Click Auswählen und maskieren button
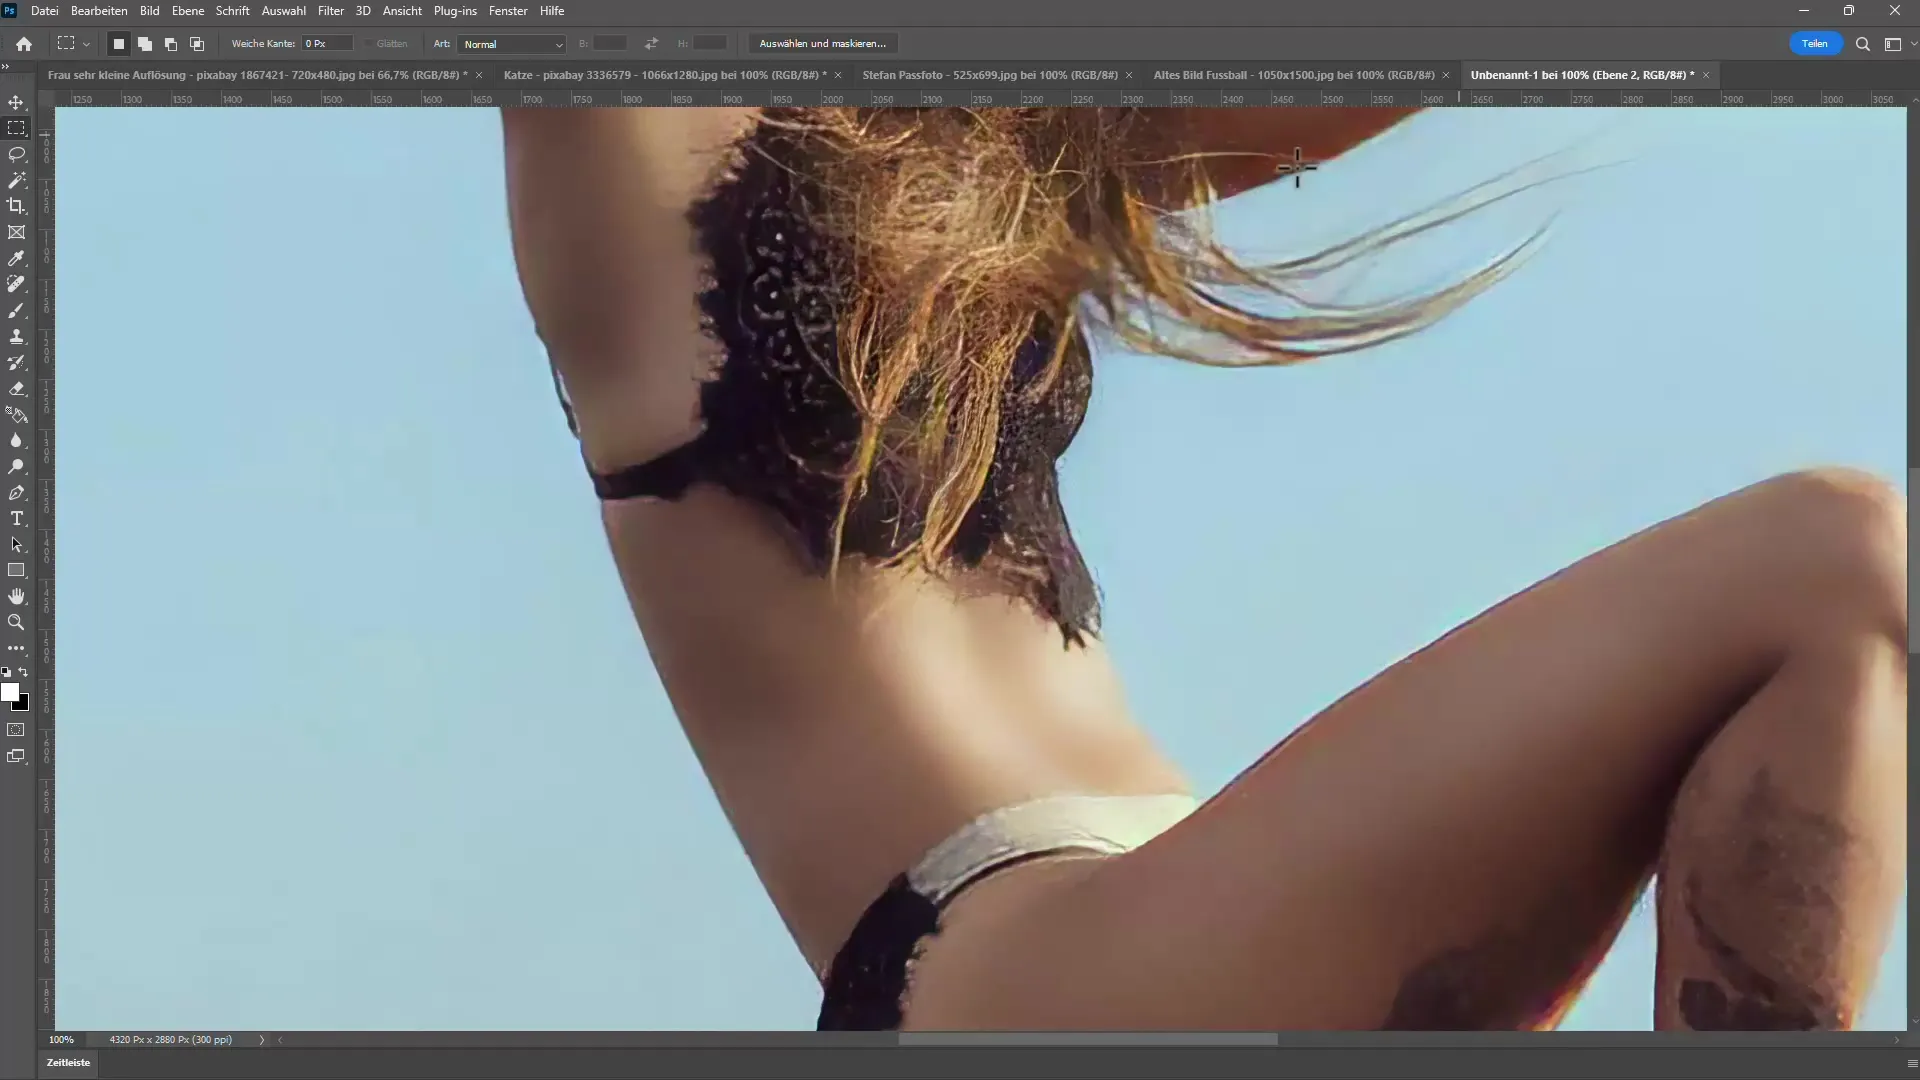The image size is (1920, 1080). (x=823, y=44)
